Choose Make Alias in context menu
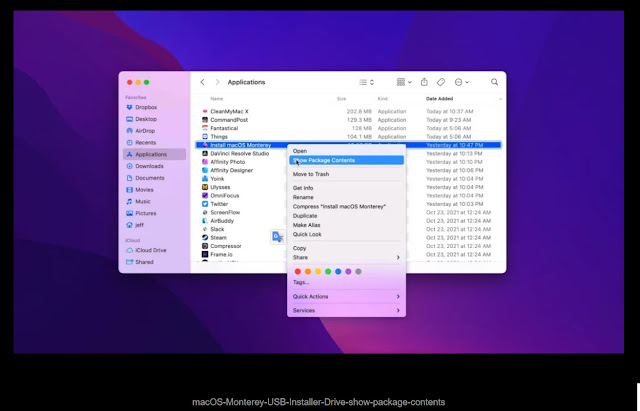Image resolution: width=640 pixels, height=411 pixels. pos(346,225)
